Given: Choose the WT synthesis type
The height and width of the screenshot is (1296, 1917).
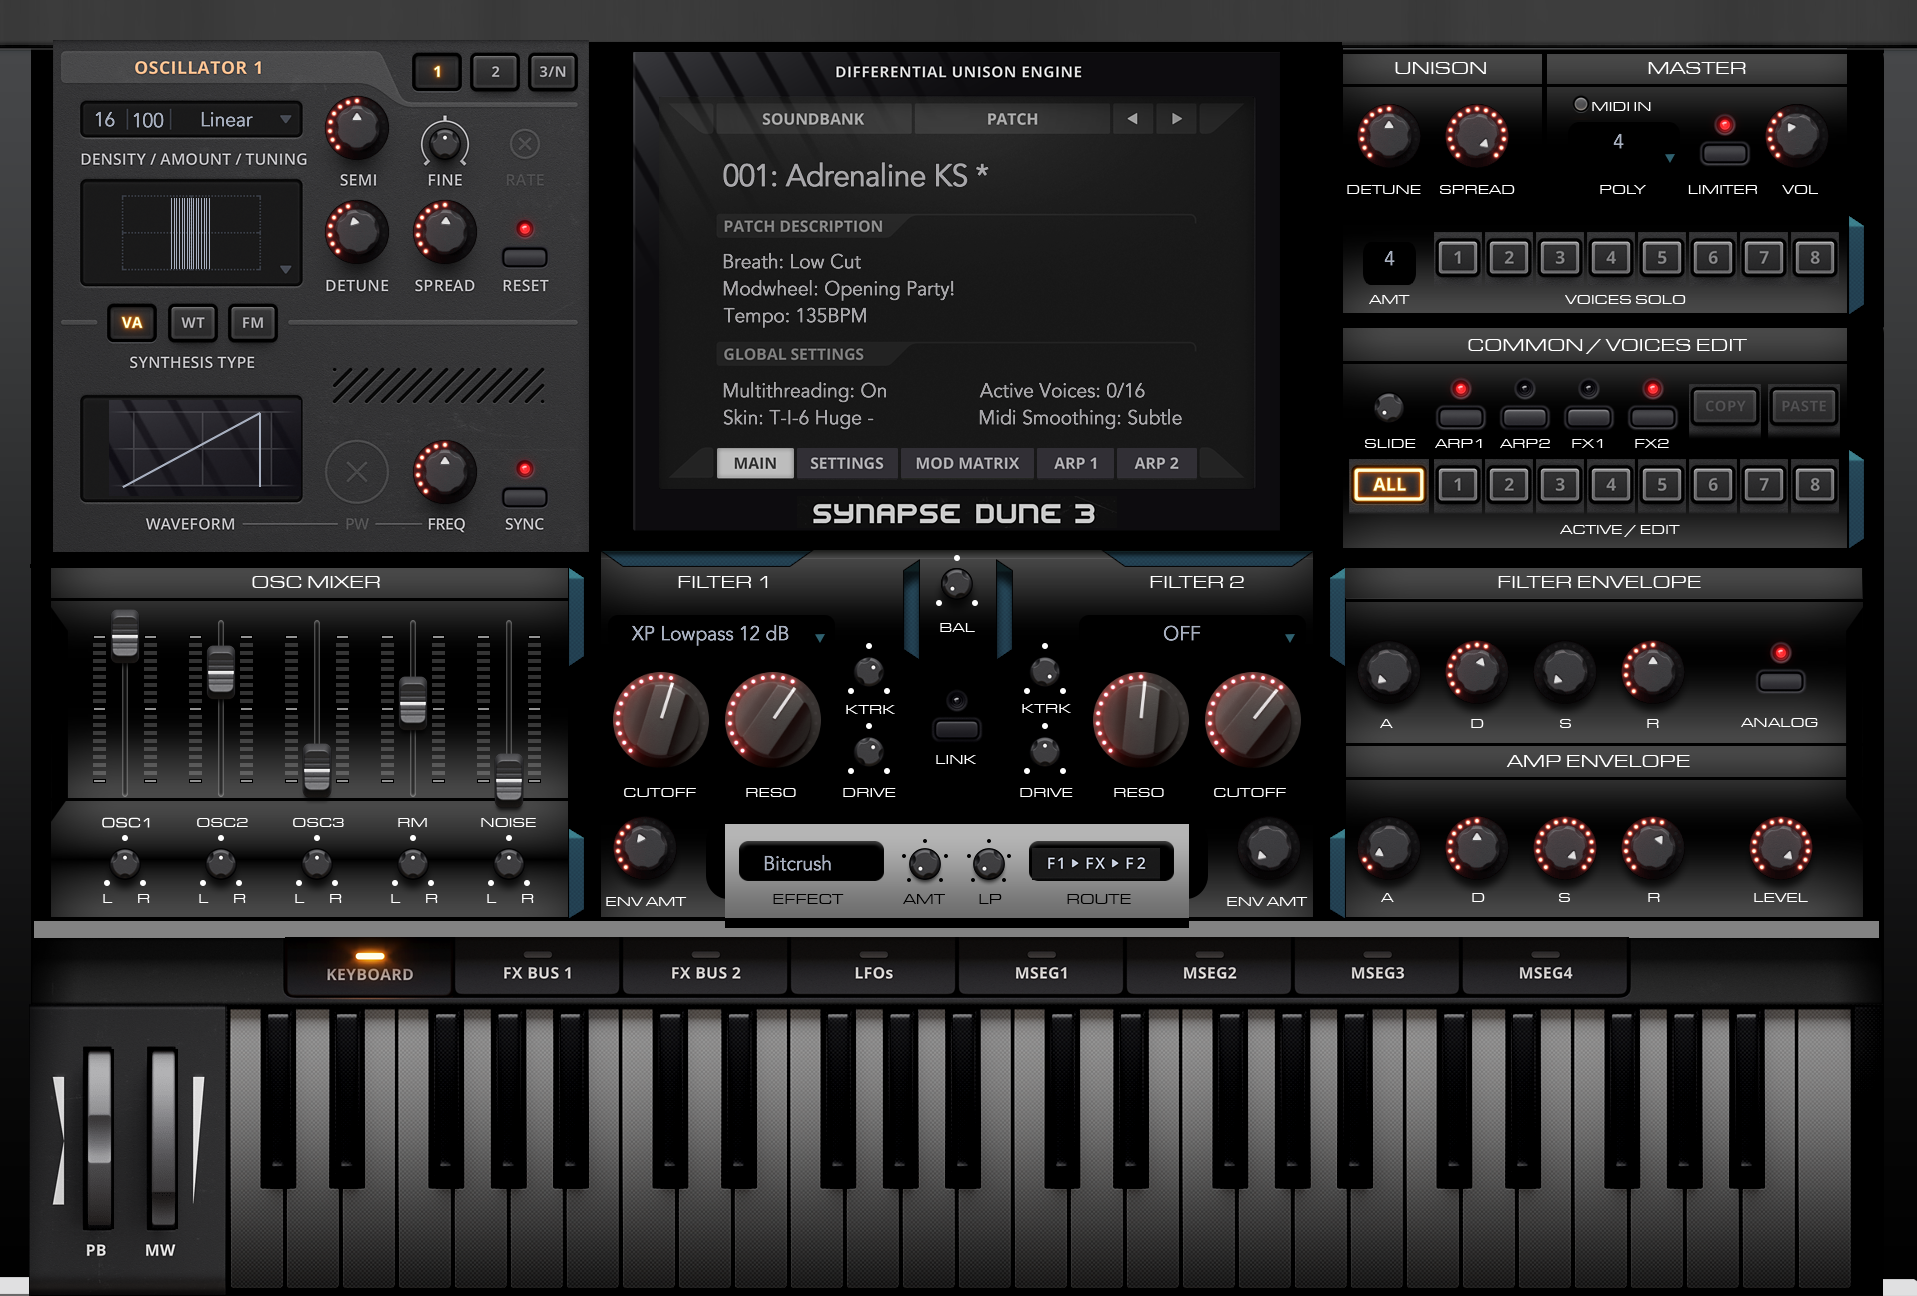Looking at the screenshot, I should point(193,322).
